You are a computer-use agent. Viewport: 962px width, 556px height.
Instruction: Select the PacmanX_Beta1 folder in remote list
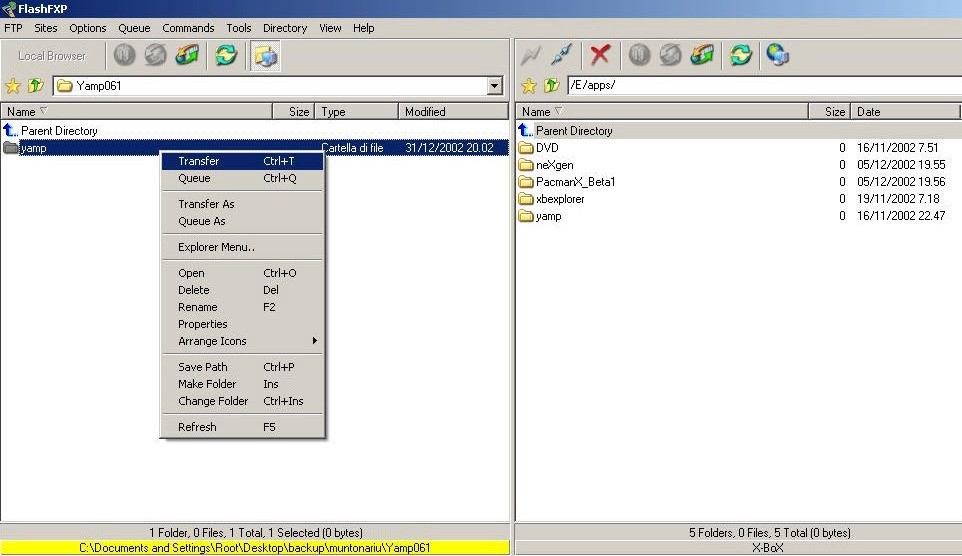point(575,182)
